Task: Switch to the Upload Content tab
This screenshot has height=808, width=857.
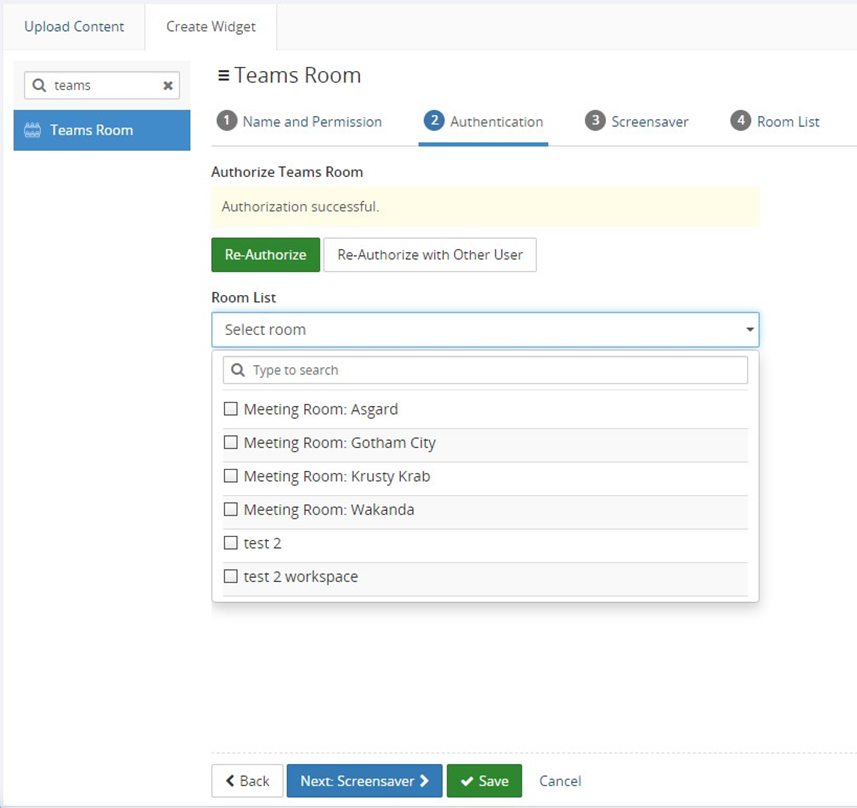Action: point(74,26)
